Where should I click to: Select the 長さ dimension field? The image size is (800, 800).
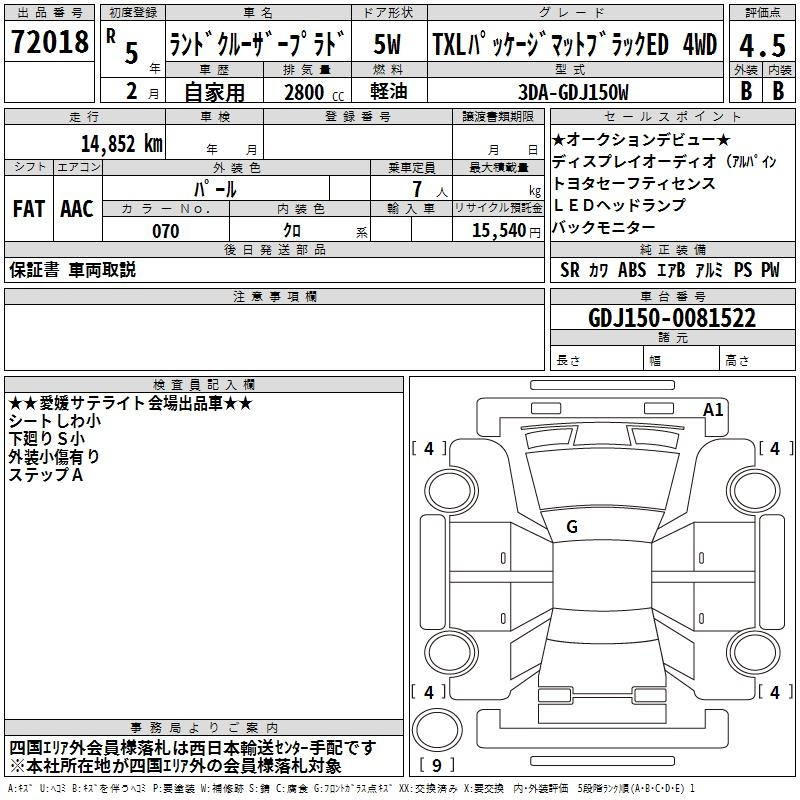[597, 360]
